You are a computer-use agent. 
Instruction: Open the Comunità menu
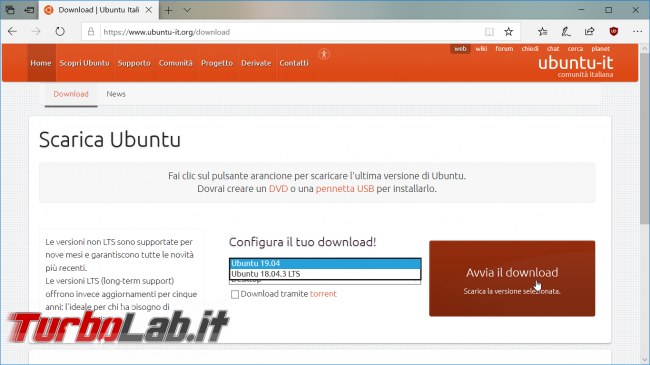click(176, 63)
